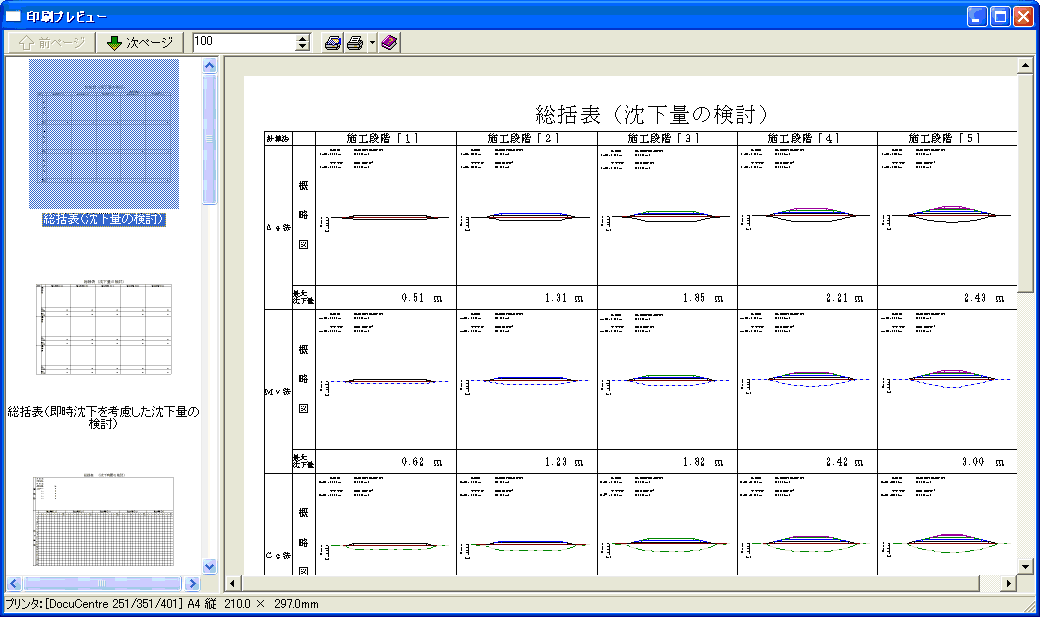The height and width of the screenshot is (617, 1040).
Task: Select the 総括表(沈下量の検討) page thumbnail
Action: (104, 134)
